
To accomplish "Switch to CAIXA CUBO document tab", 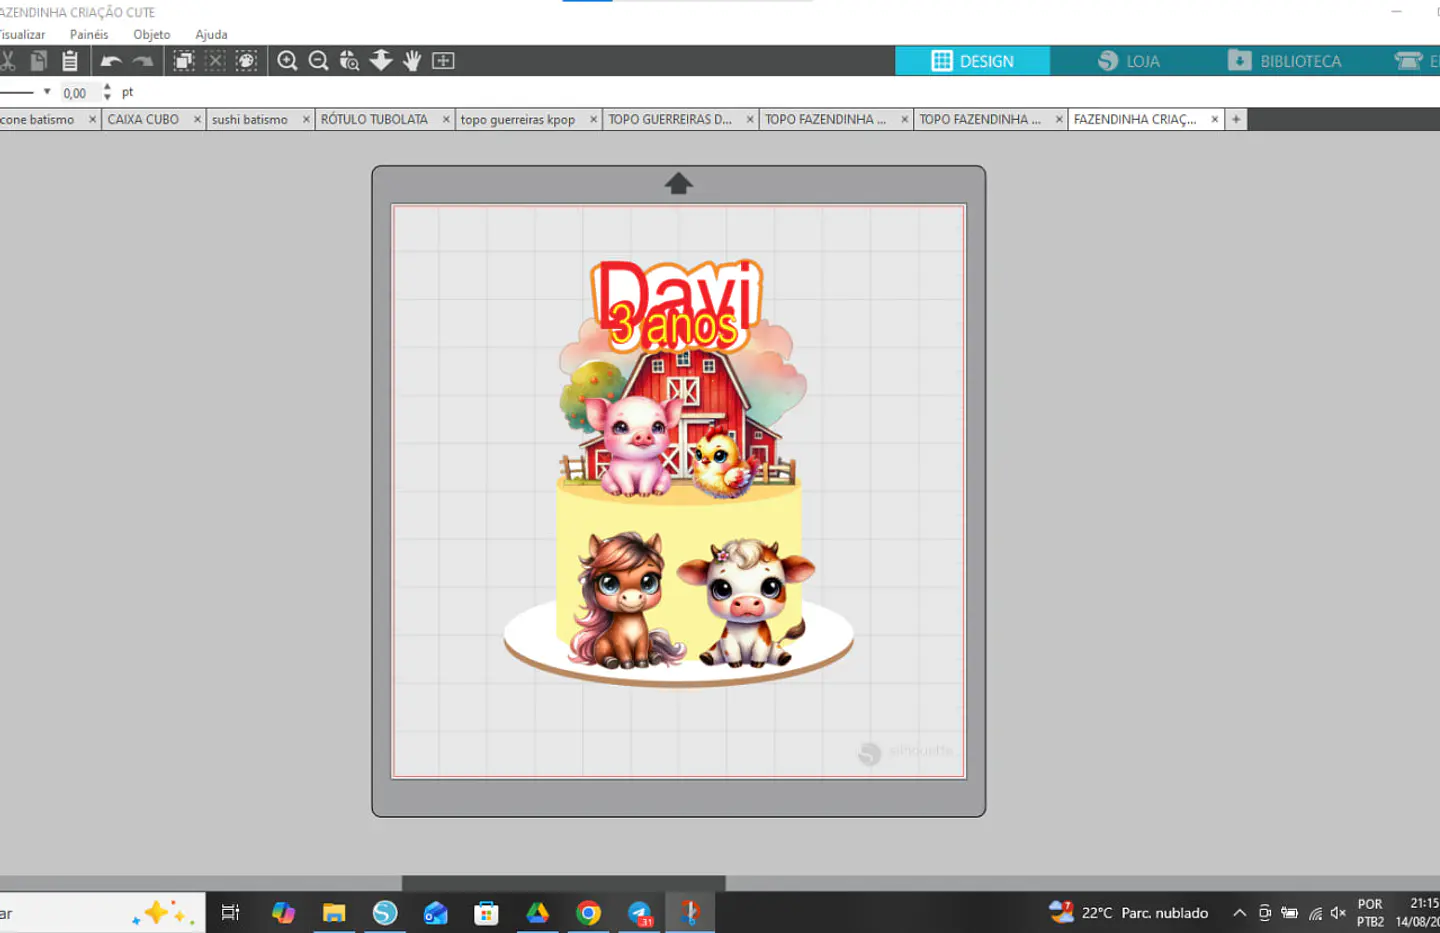I will 143,119.
